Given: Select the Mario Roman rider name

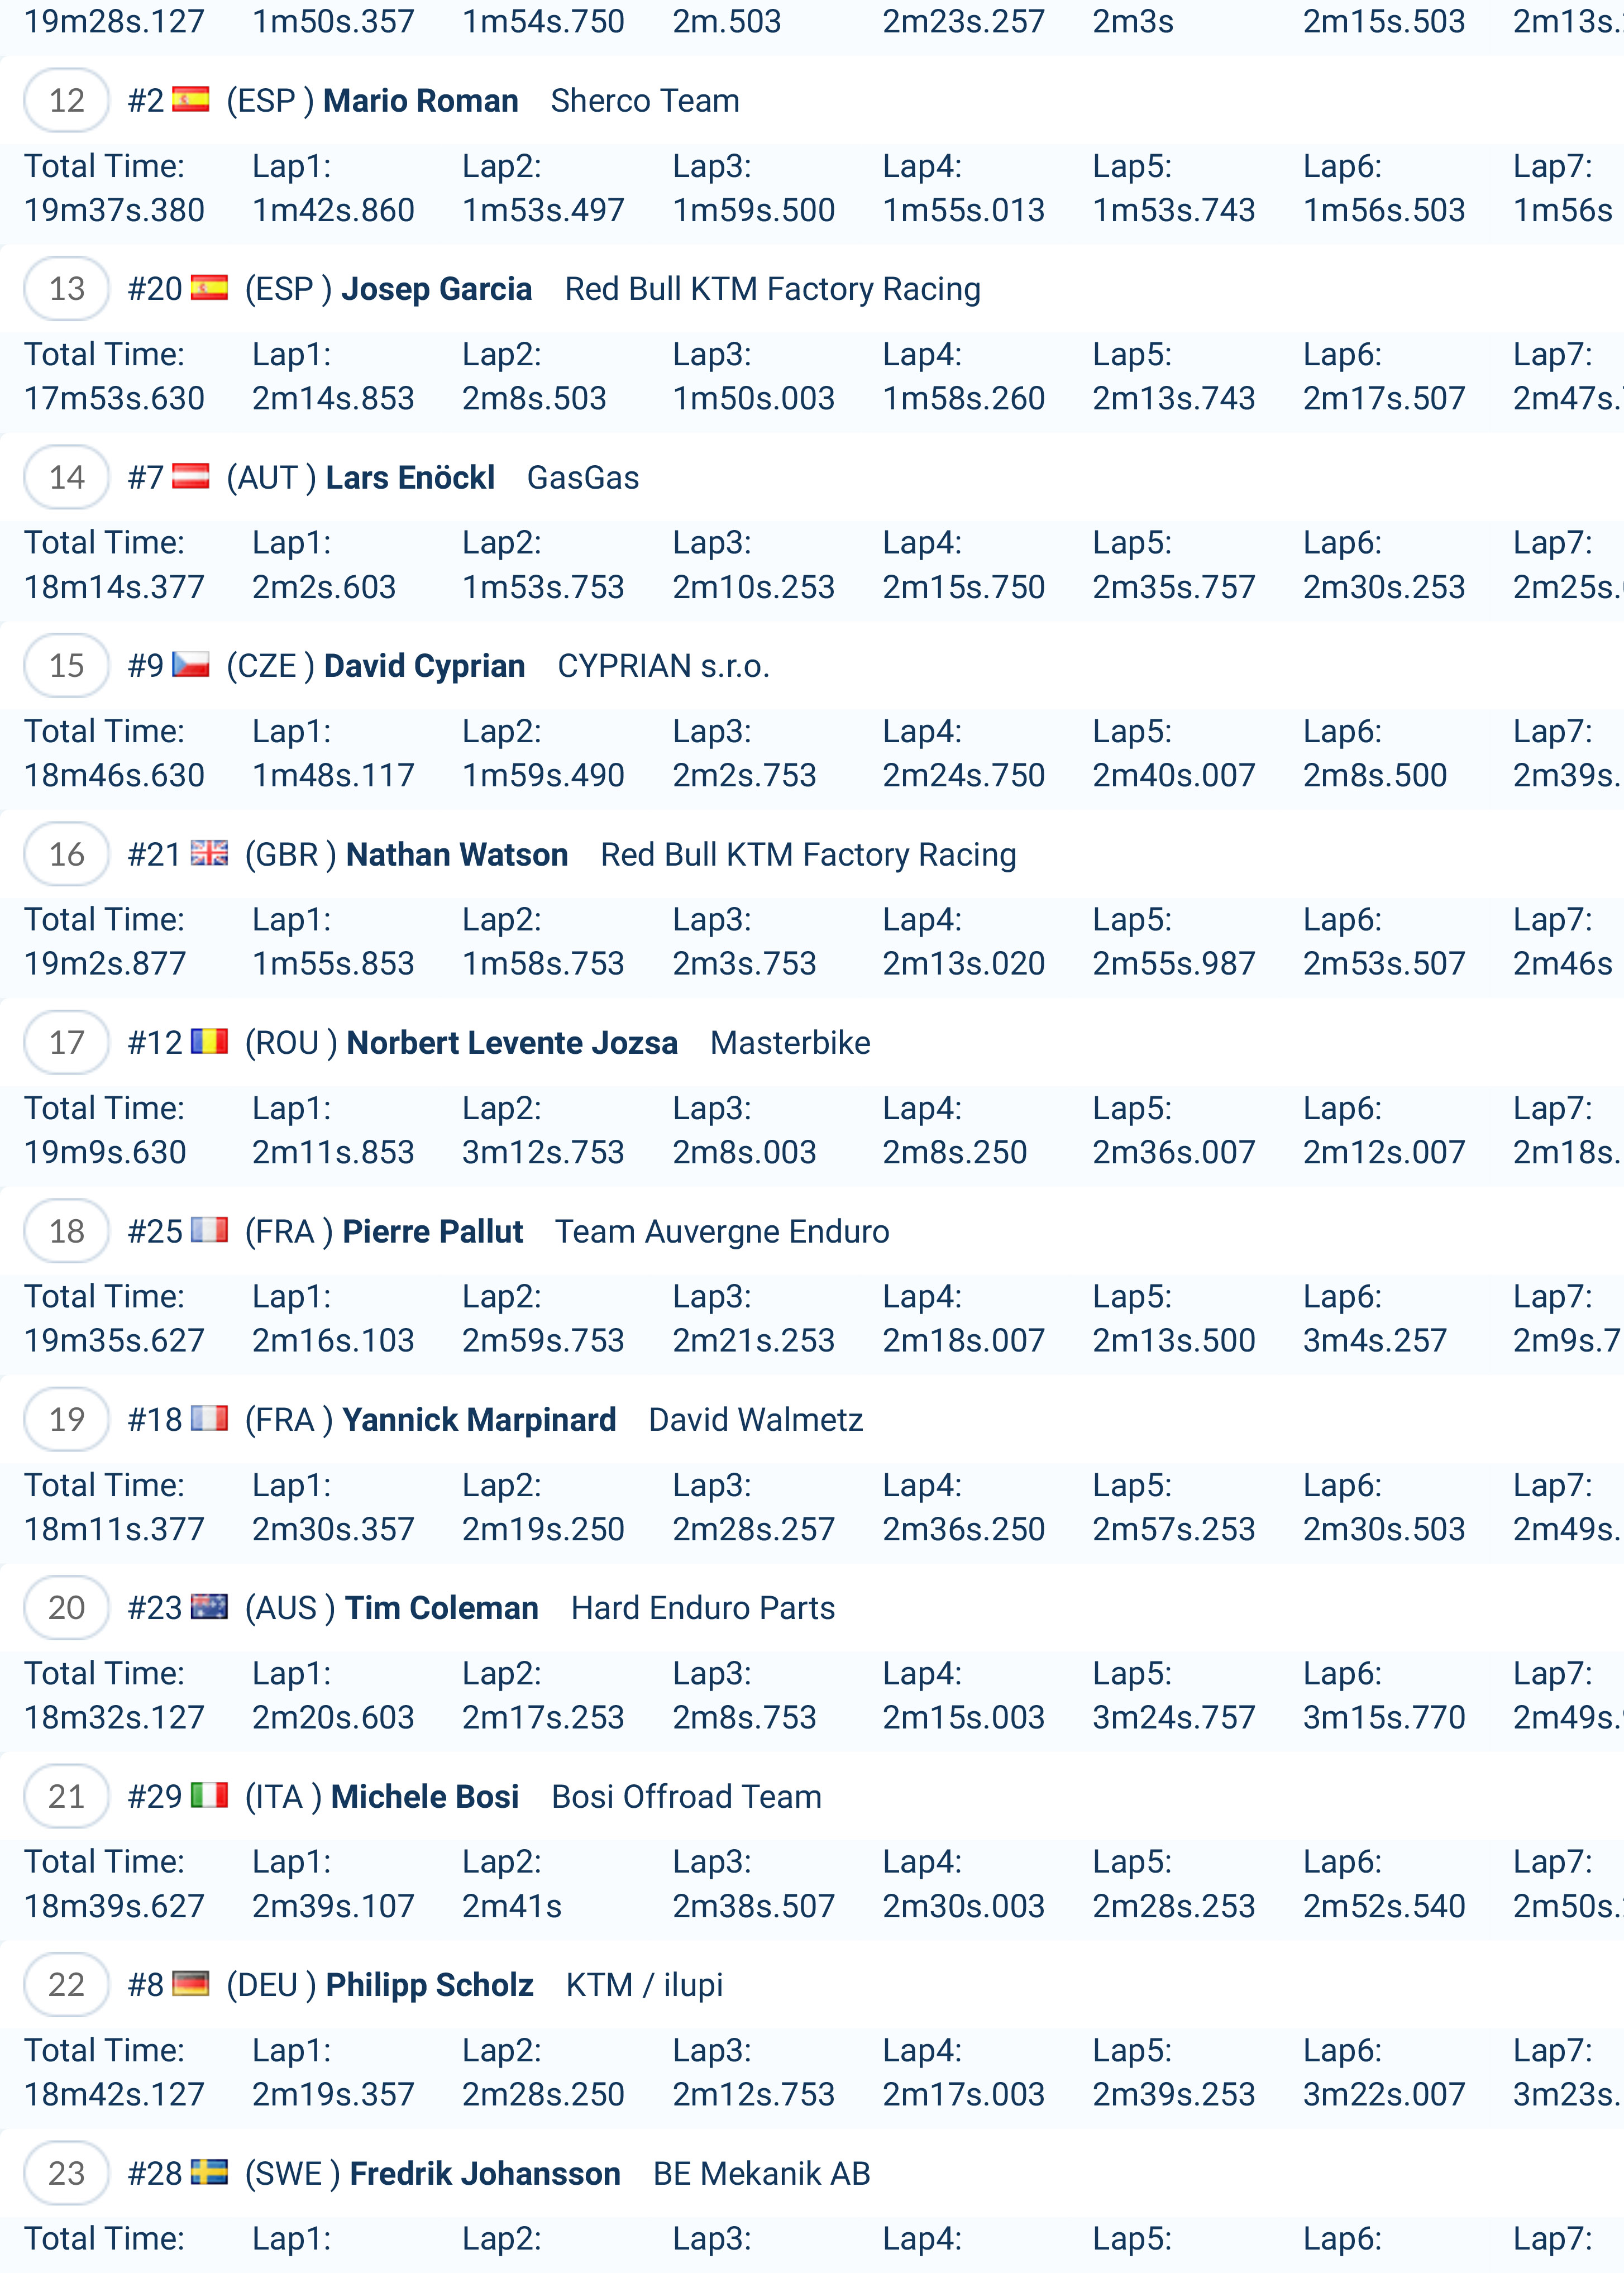Looking at the screenshot, I should pyautogui.click(x=420, y=101).
